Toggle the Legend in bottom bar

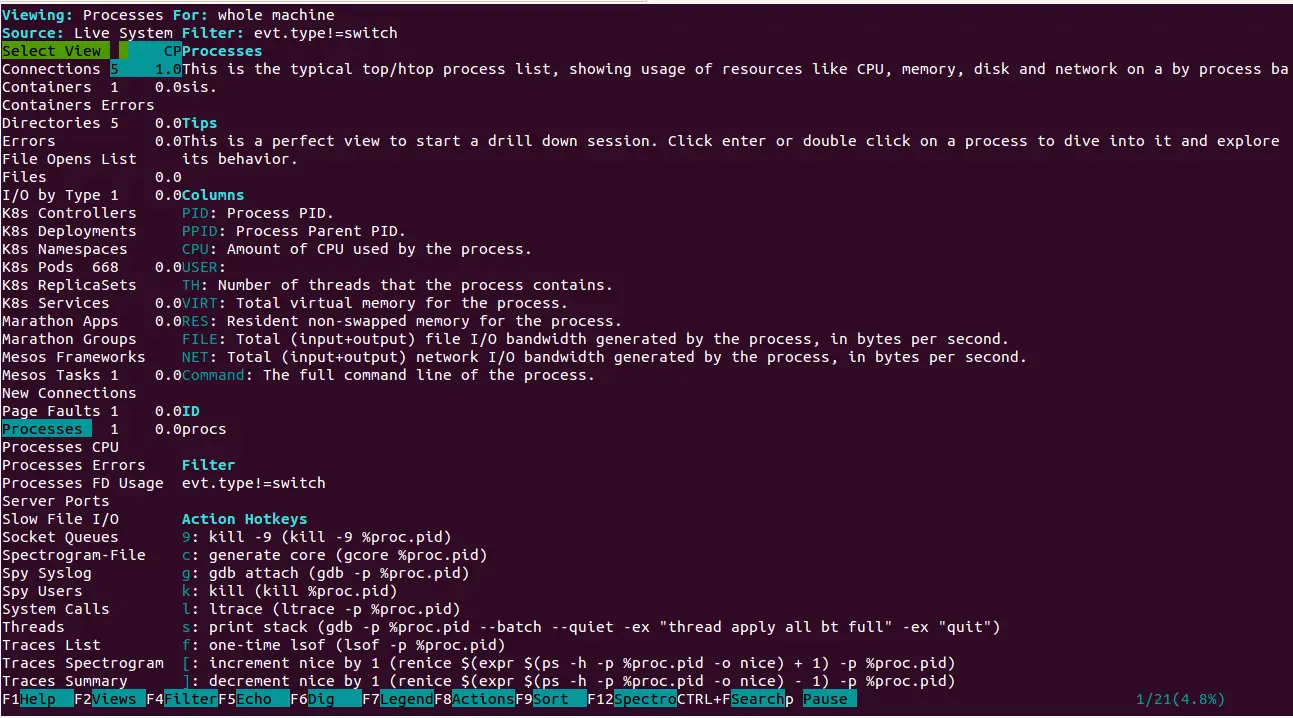(x=407, y=700)
